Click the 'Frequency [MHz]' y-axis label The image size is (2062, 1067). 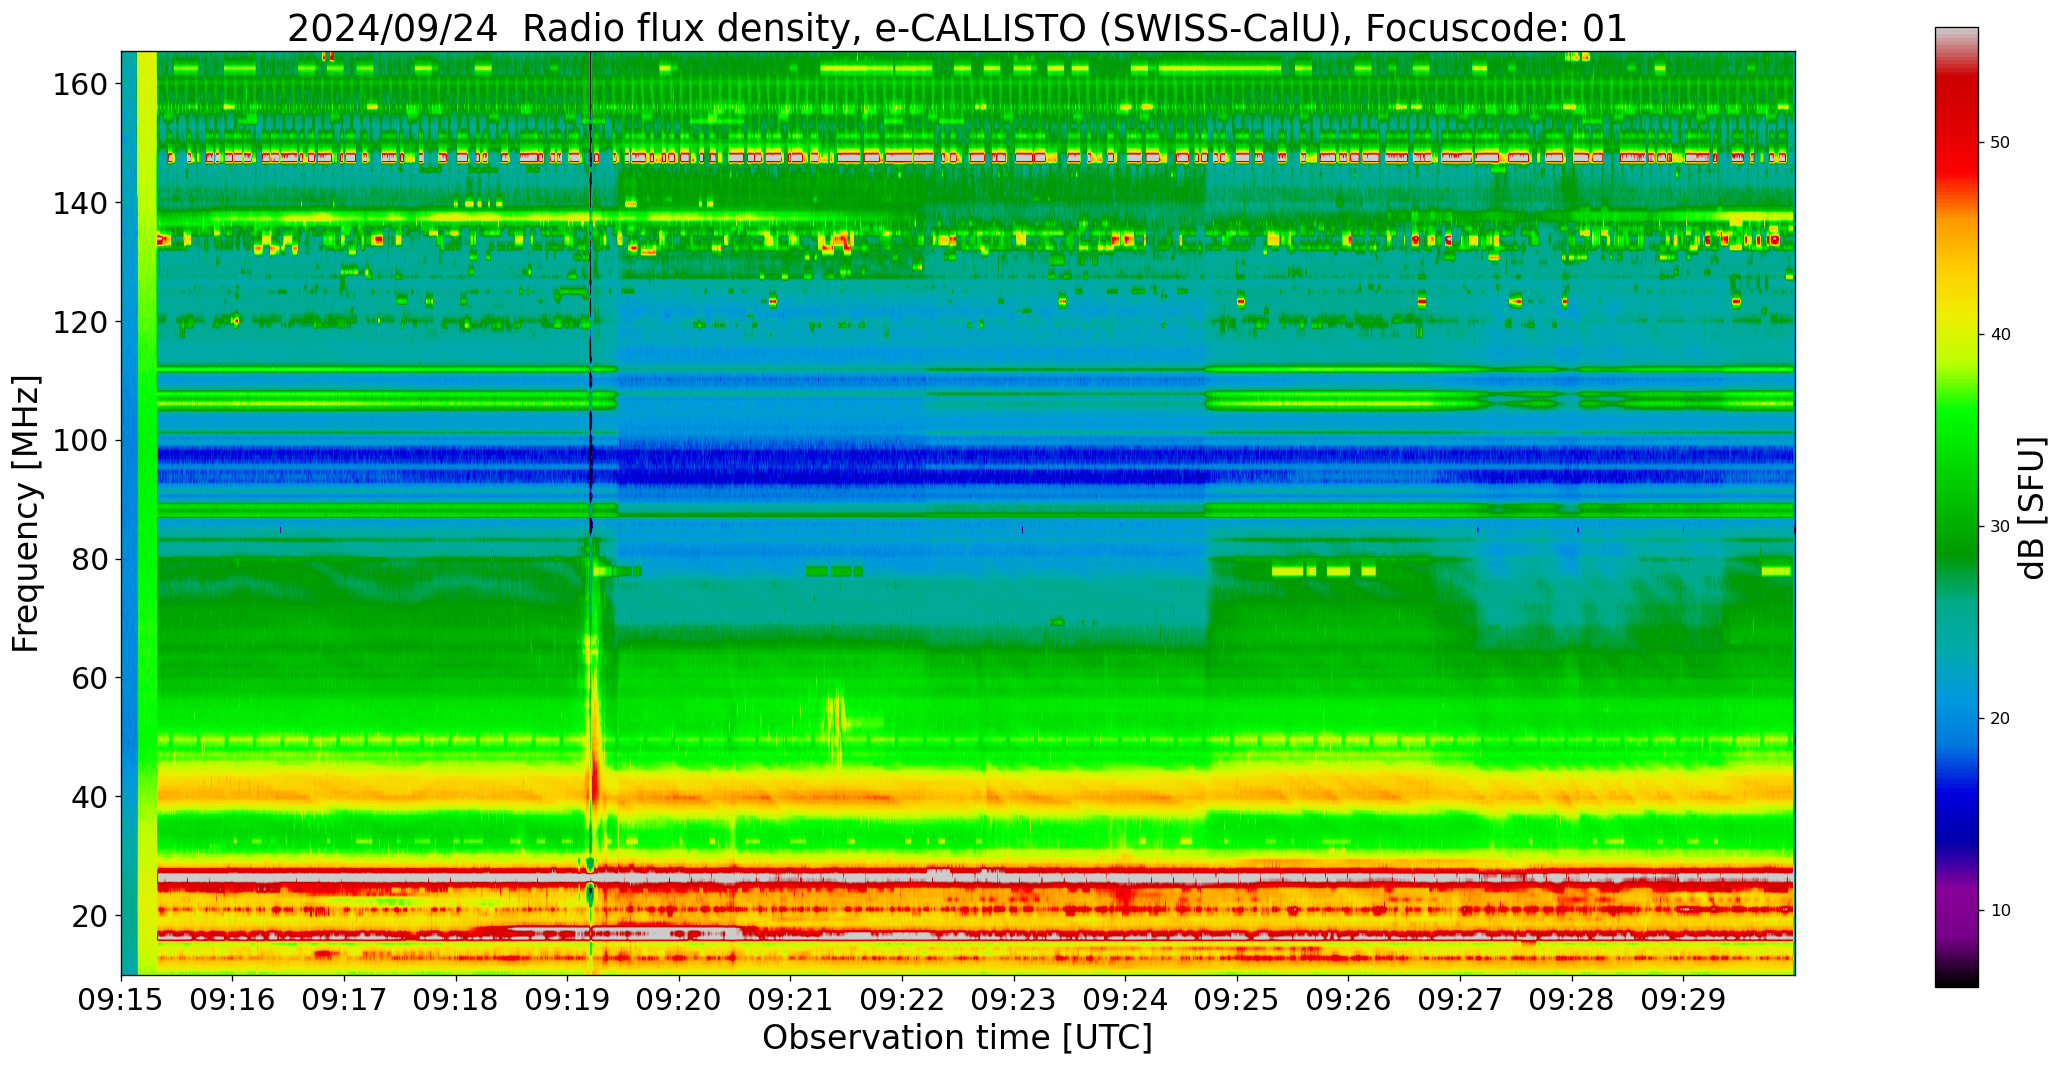[26, 513]
